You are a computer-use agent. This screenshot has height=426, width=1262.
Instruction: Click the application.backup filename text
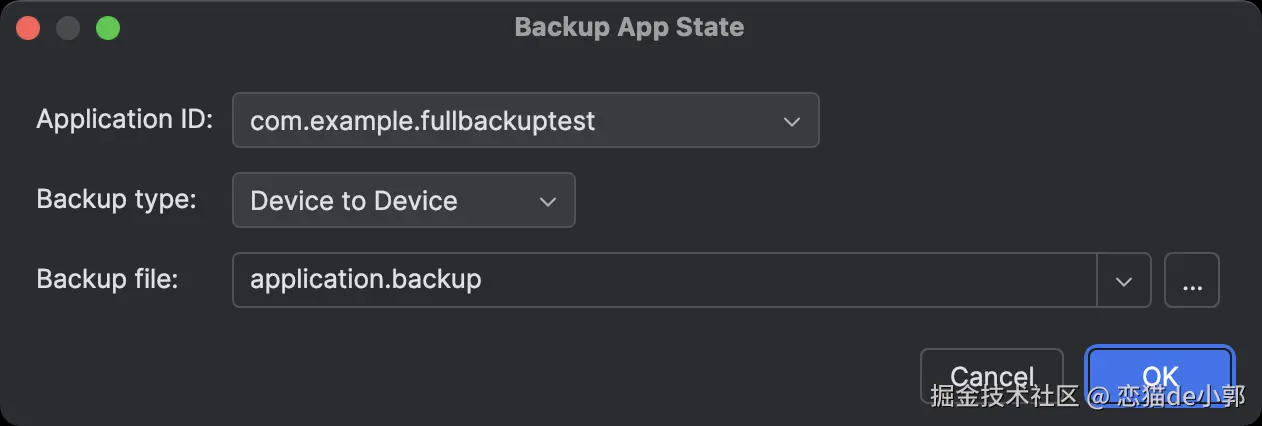point(366,279)
